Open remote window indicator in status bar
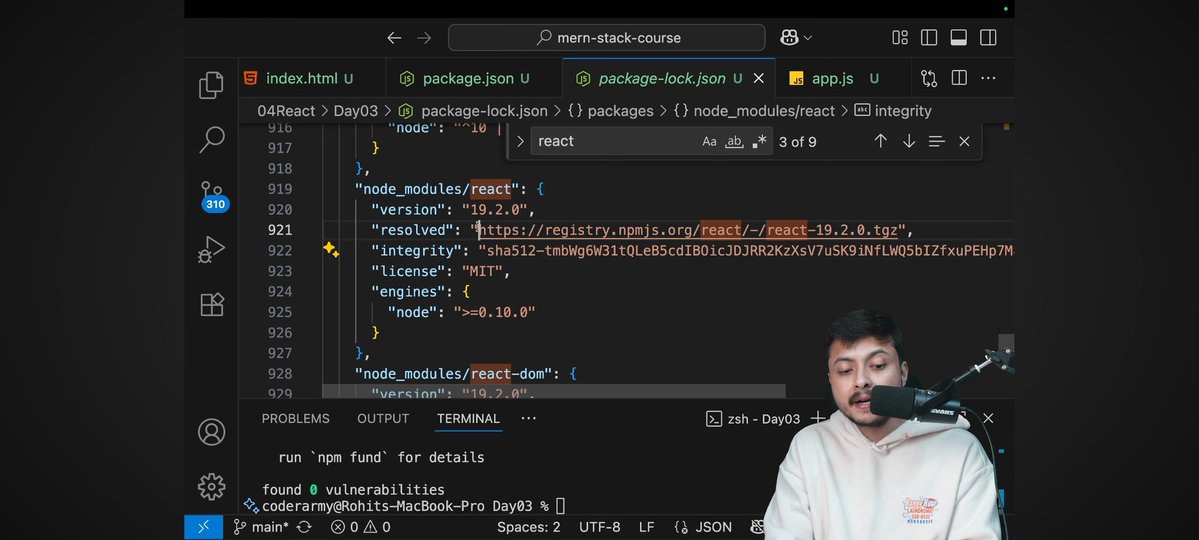 coord(203,527)
